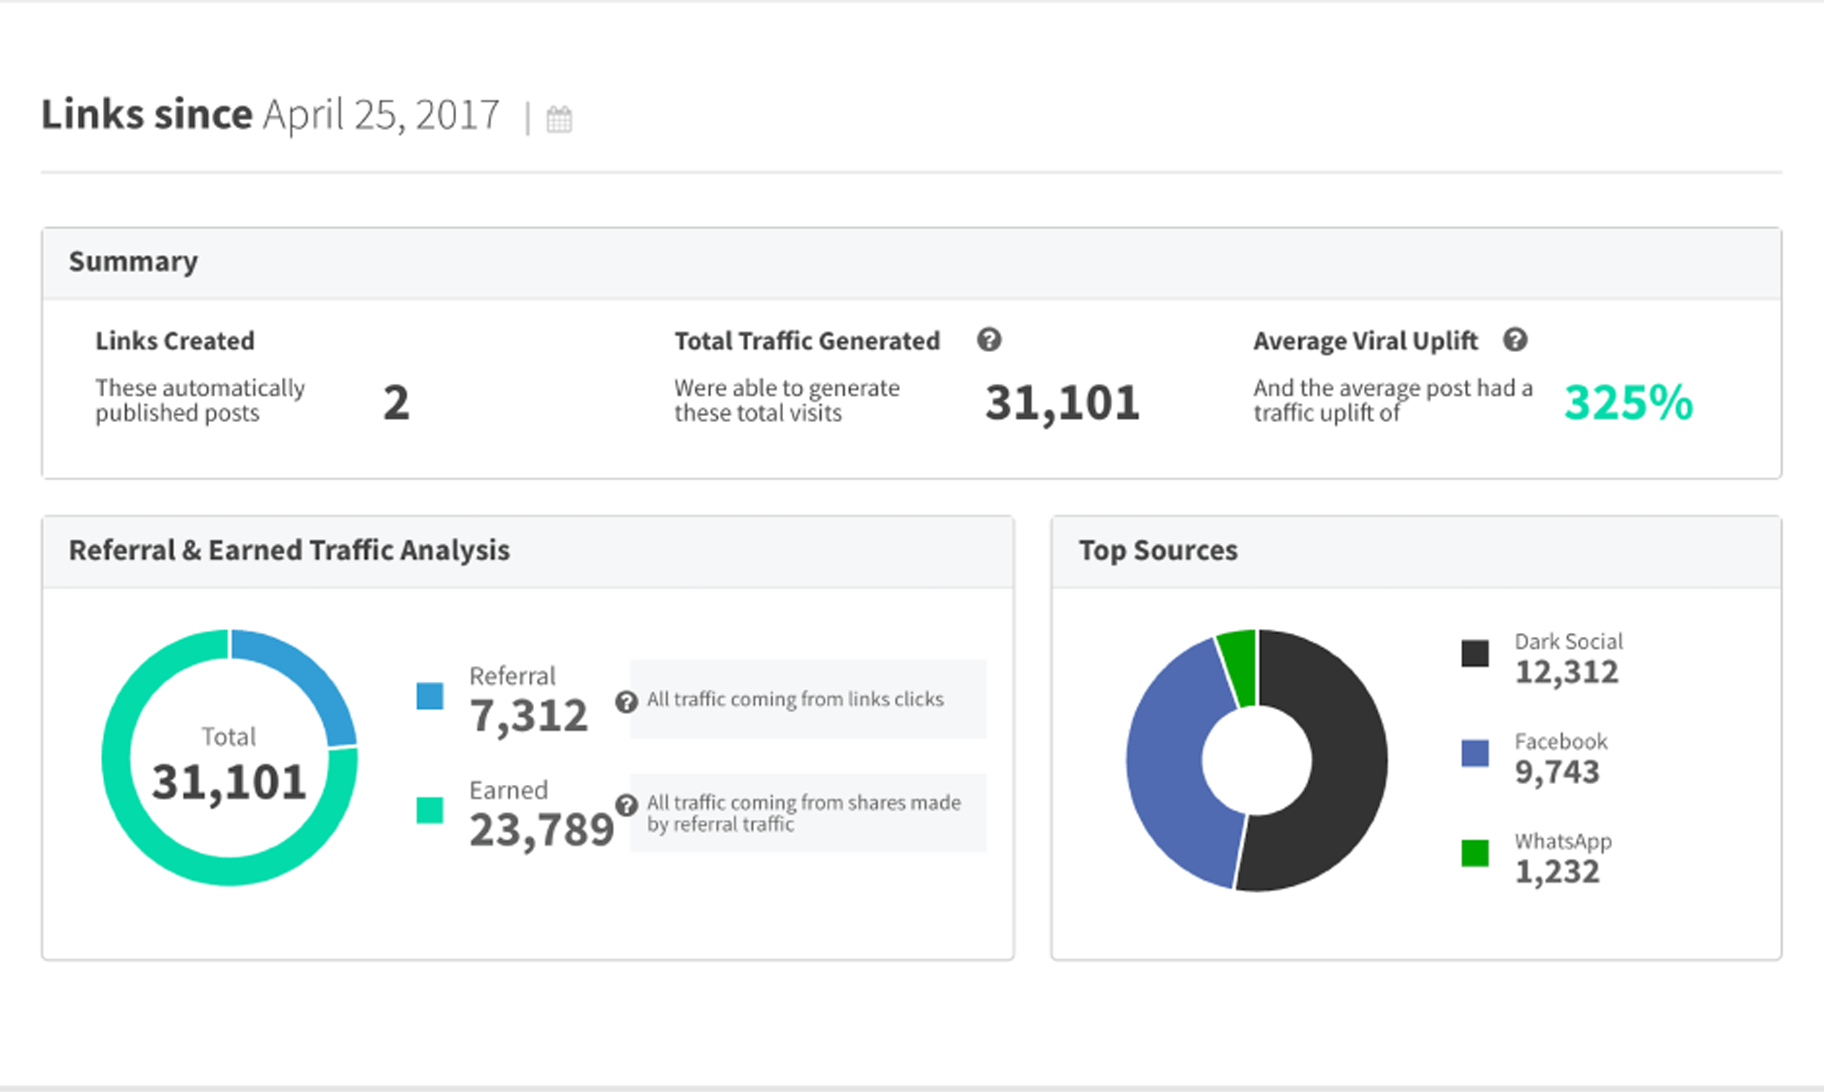Open the date picker calendar icon
This screenshot has height=1092, width=1824.
560,118
